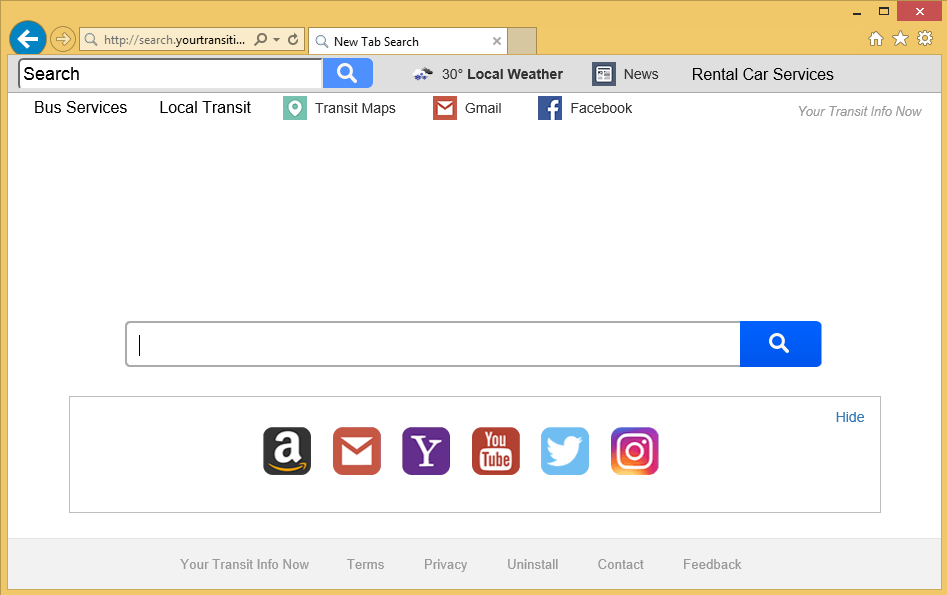Screen dimensions: 947x595
Task: Open a new blank tab button
Action: (522, 41)
